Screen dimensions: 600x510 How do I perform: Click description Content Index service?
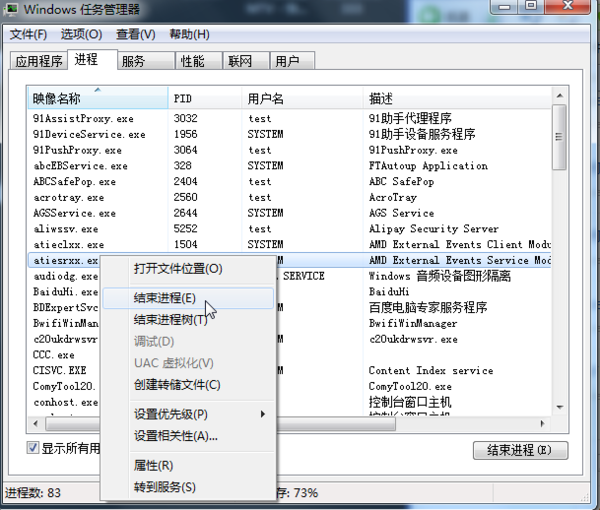click(x=431, y=370)
